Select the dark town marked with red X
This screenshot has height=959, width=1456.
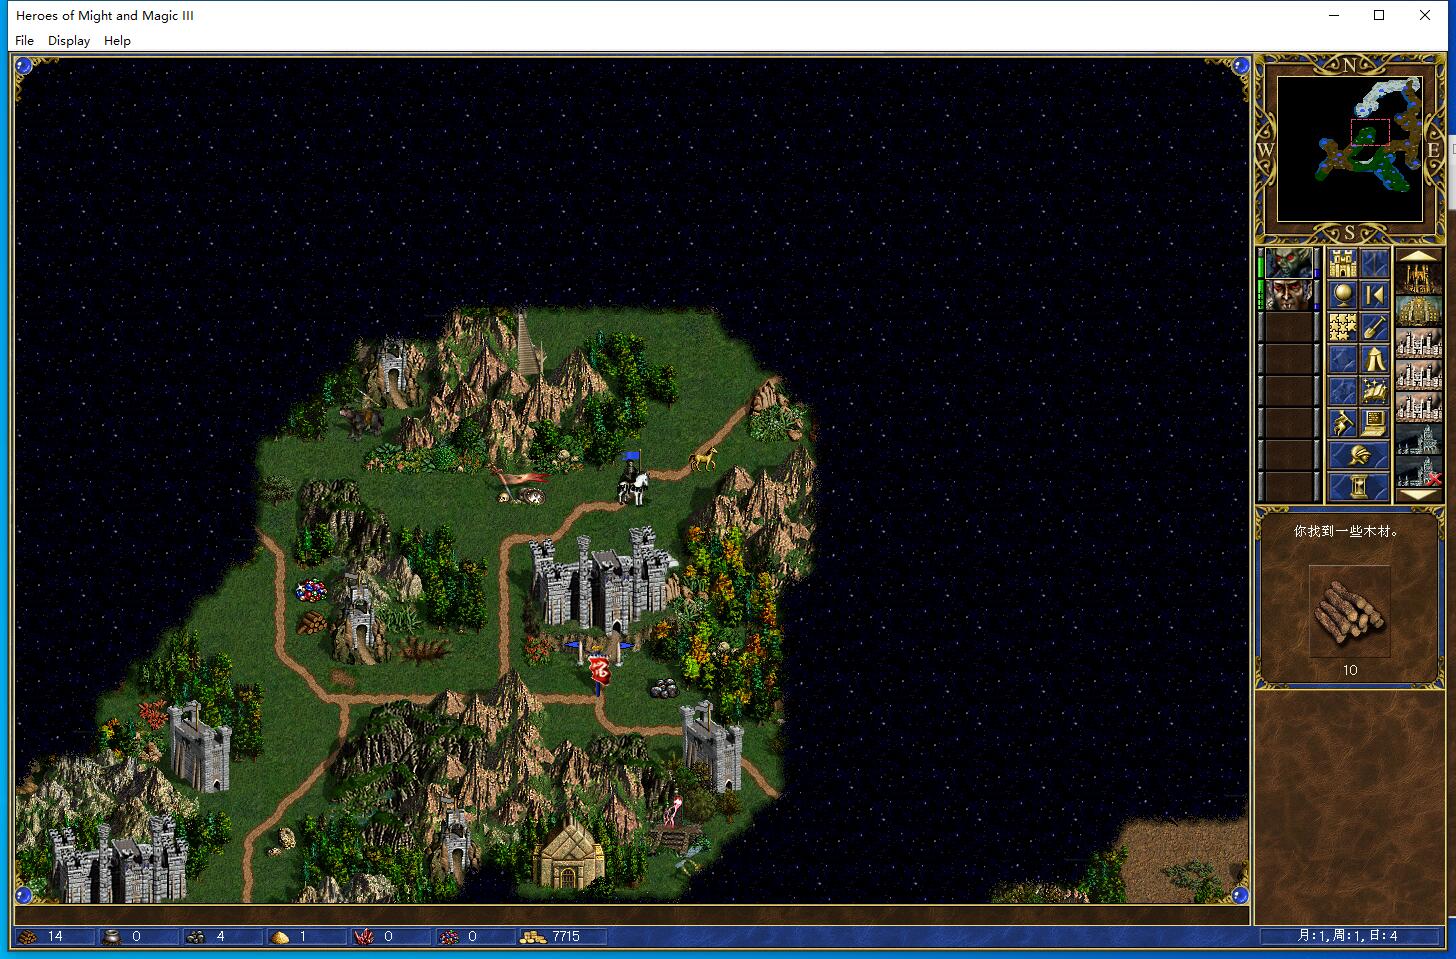point(1419,471)
